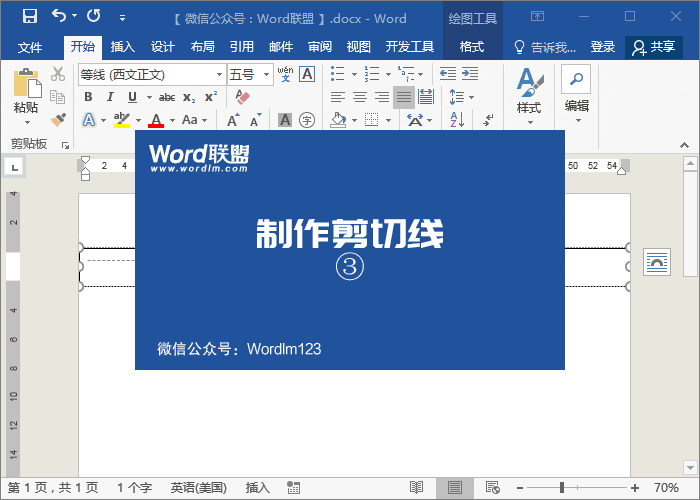The image size is (700, 500).
Task: Switch to the 布局 (Layout) tab
Action: tap(202, 46)
